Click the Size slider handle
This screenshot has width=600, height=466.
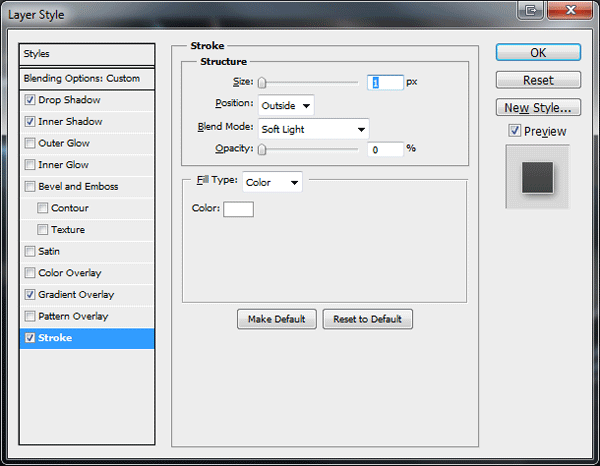(262, 83)
